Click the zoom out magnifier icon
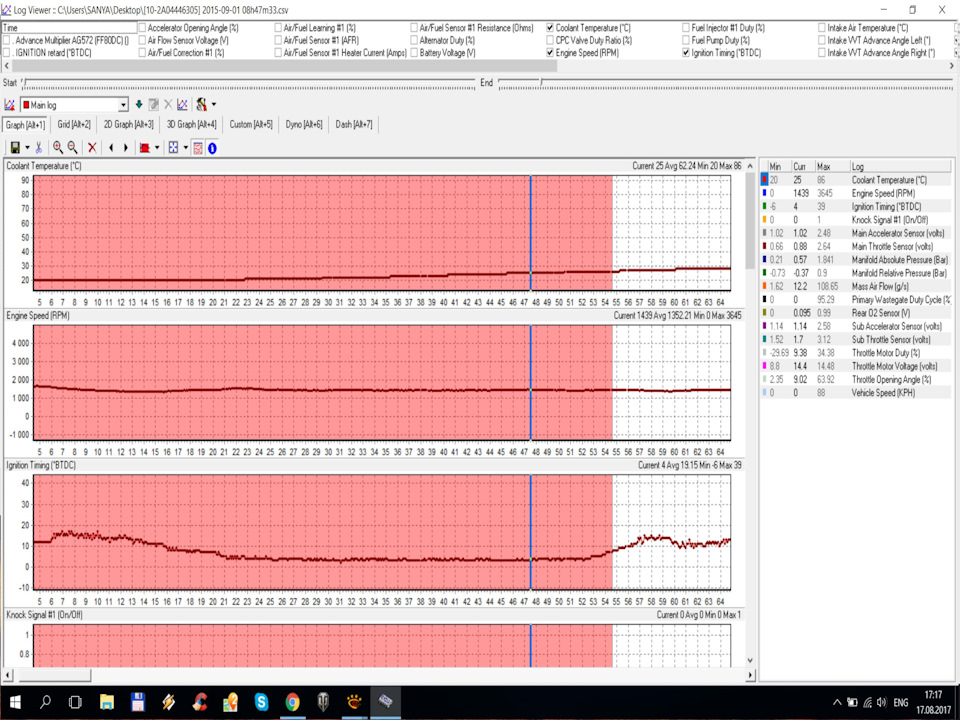Viewport: 960px width, 720px height. click(72, 147)
